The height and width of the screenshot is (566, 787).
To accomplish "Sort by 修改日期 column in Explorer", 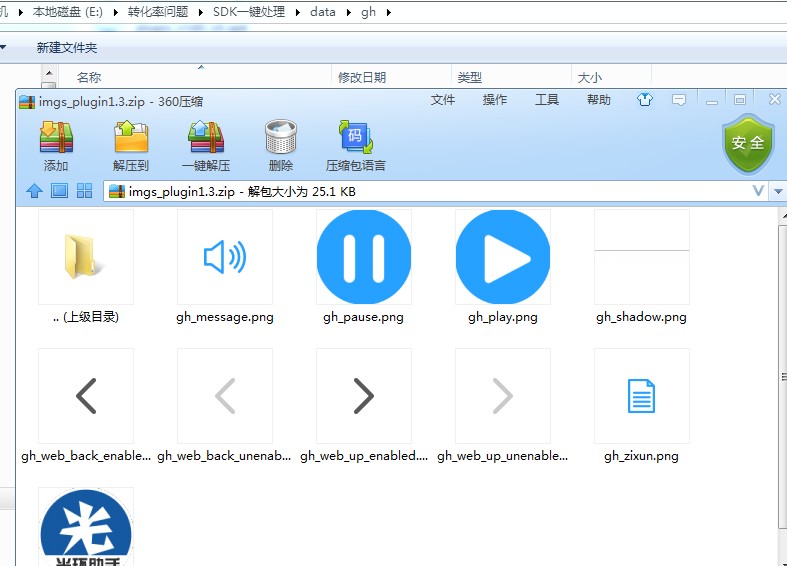I will [362, 77].
